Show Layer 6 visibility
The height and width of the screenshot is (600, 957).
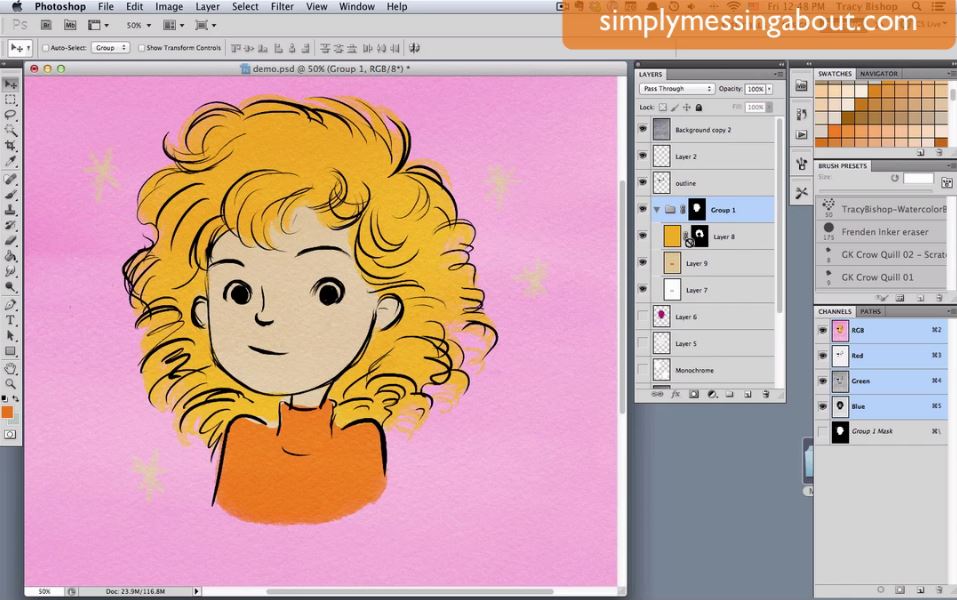tap(643, 315)
